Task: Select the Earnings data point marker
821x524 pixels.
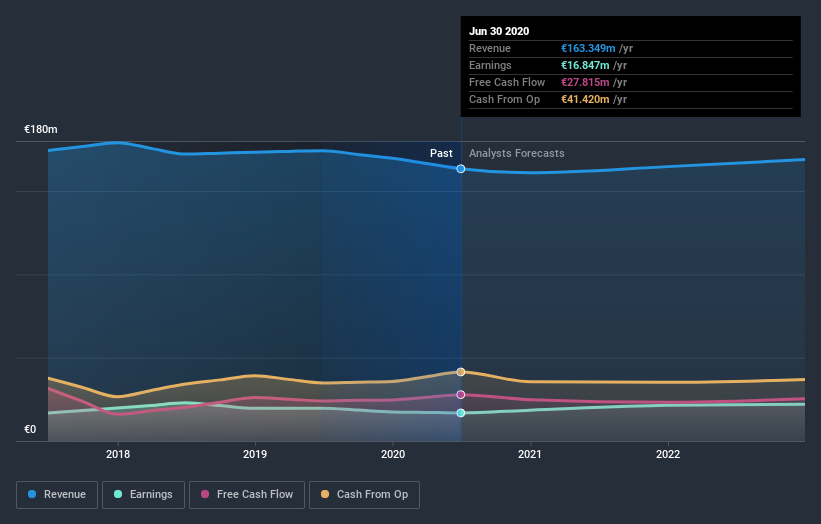Action: tap(461, 413)
